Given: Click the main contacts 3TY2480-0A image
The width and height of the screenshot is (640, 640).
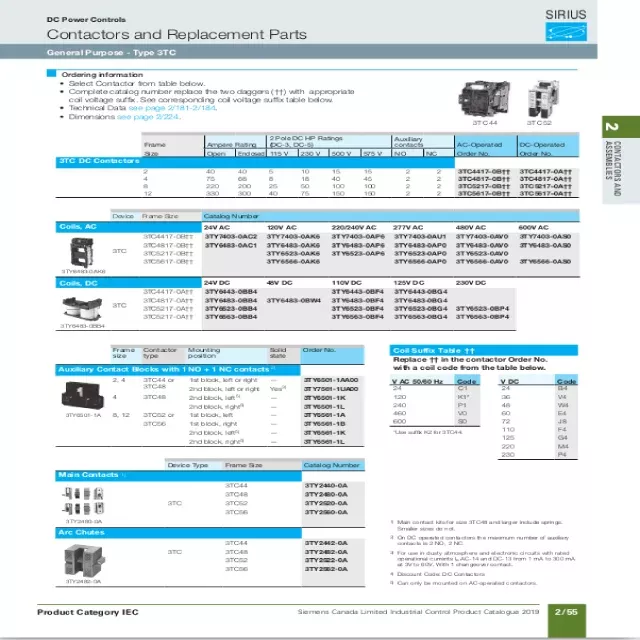Looking at the screenshot, I should (x=84, y=502).
